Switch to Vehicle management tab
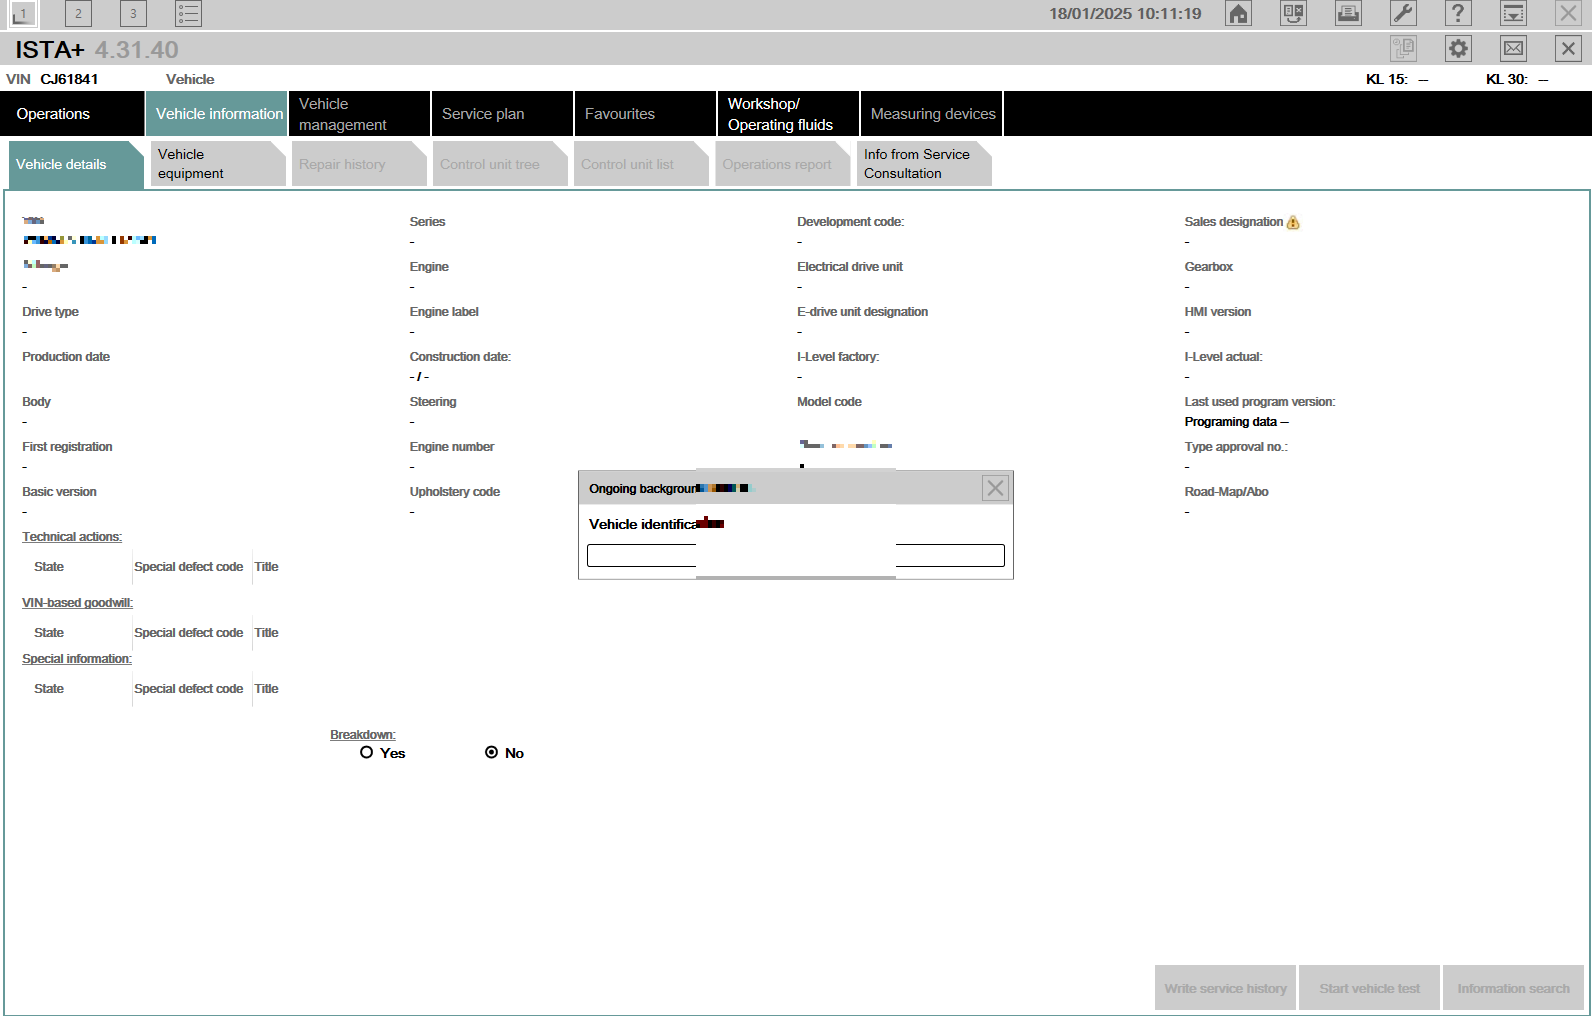 point(359,114)
